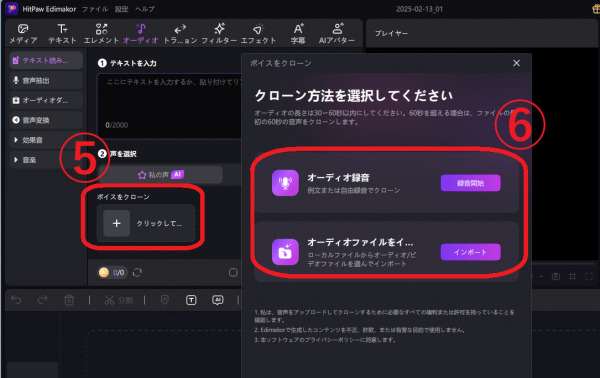Screen dimensions: 600x378
Task: Expand the 音楽 section
Action: pyautogui.click(x=46, y=160)
